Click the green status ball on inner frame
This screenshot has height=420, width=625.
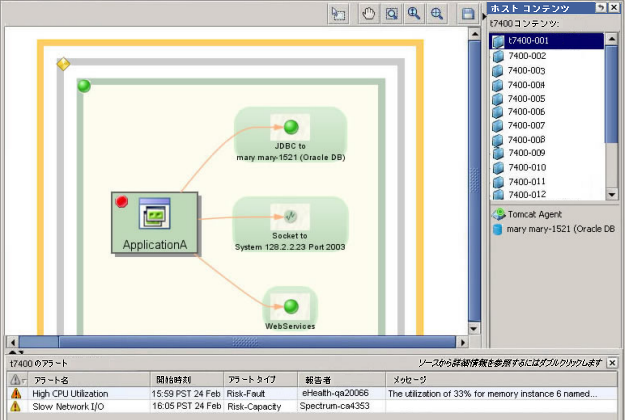84,86
